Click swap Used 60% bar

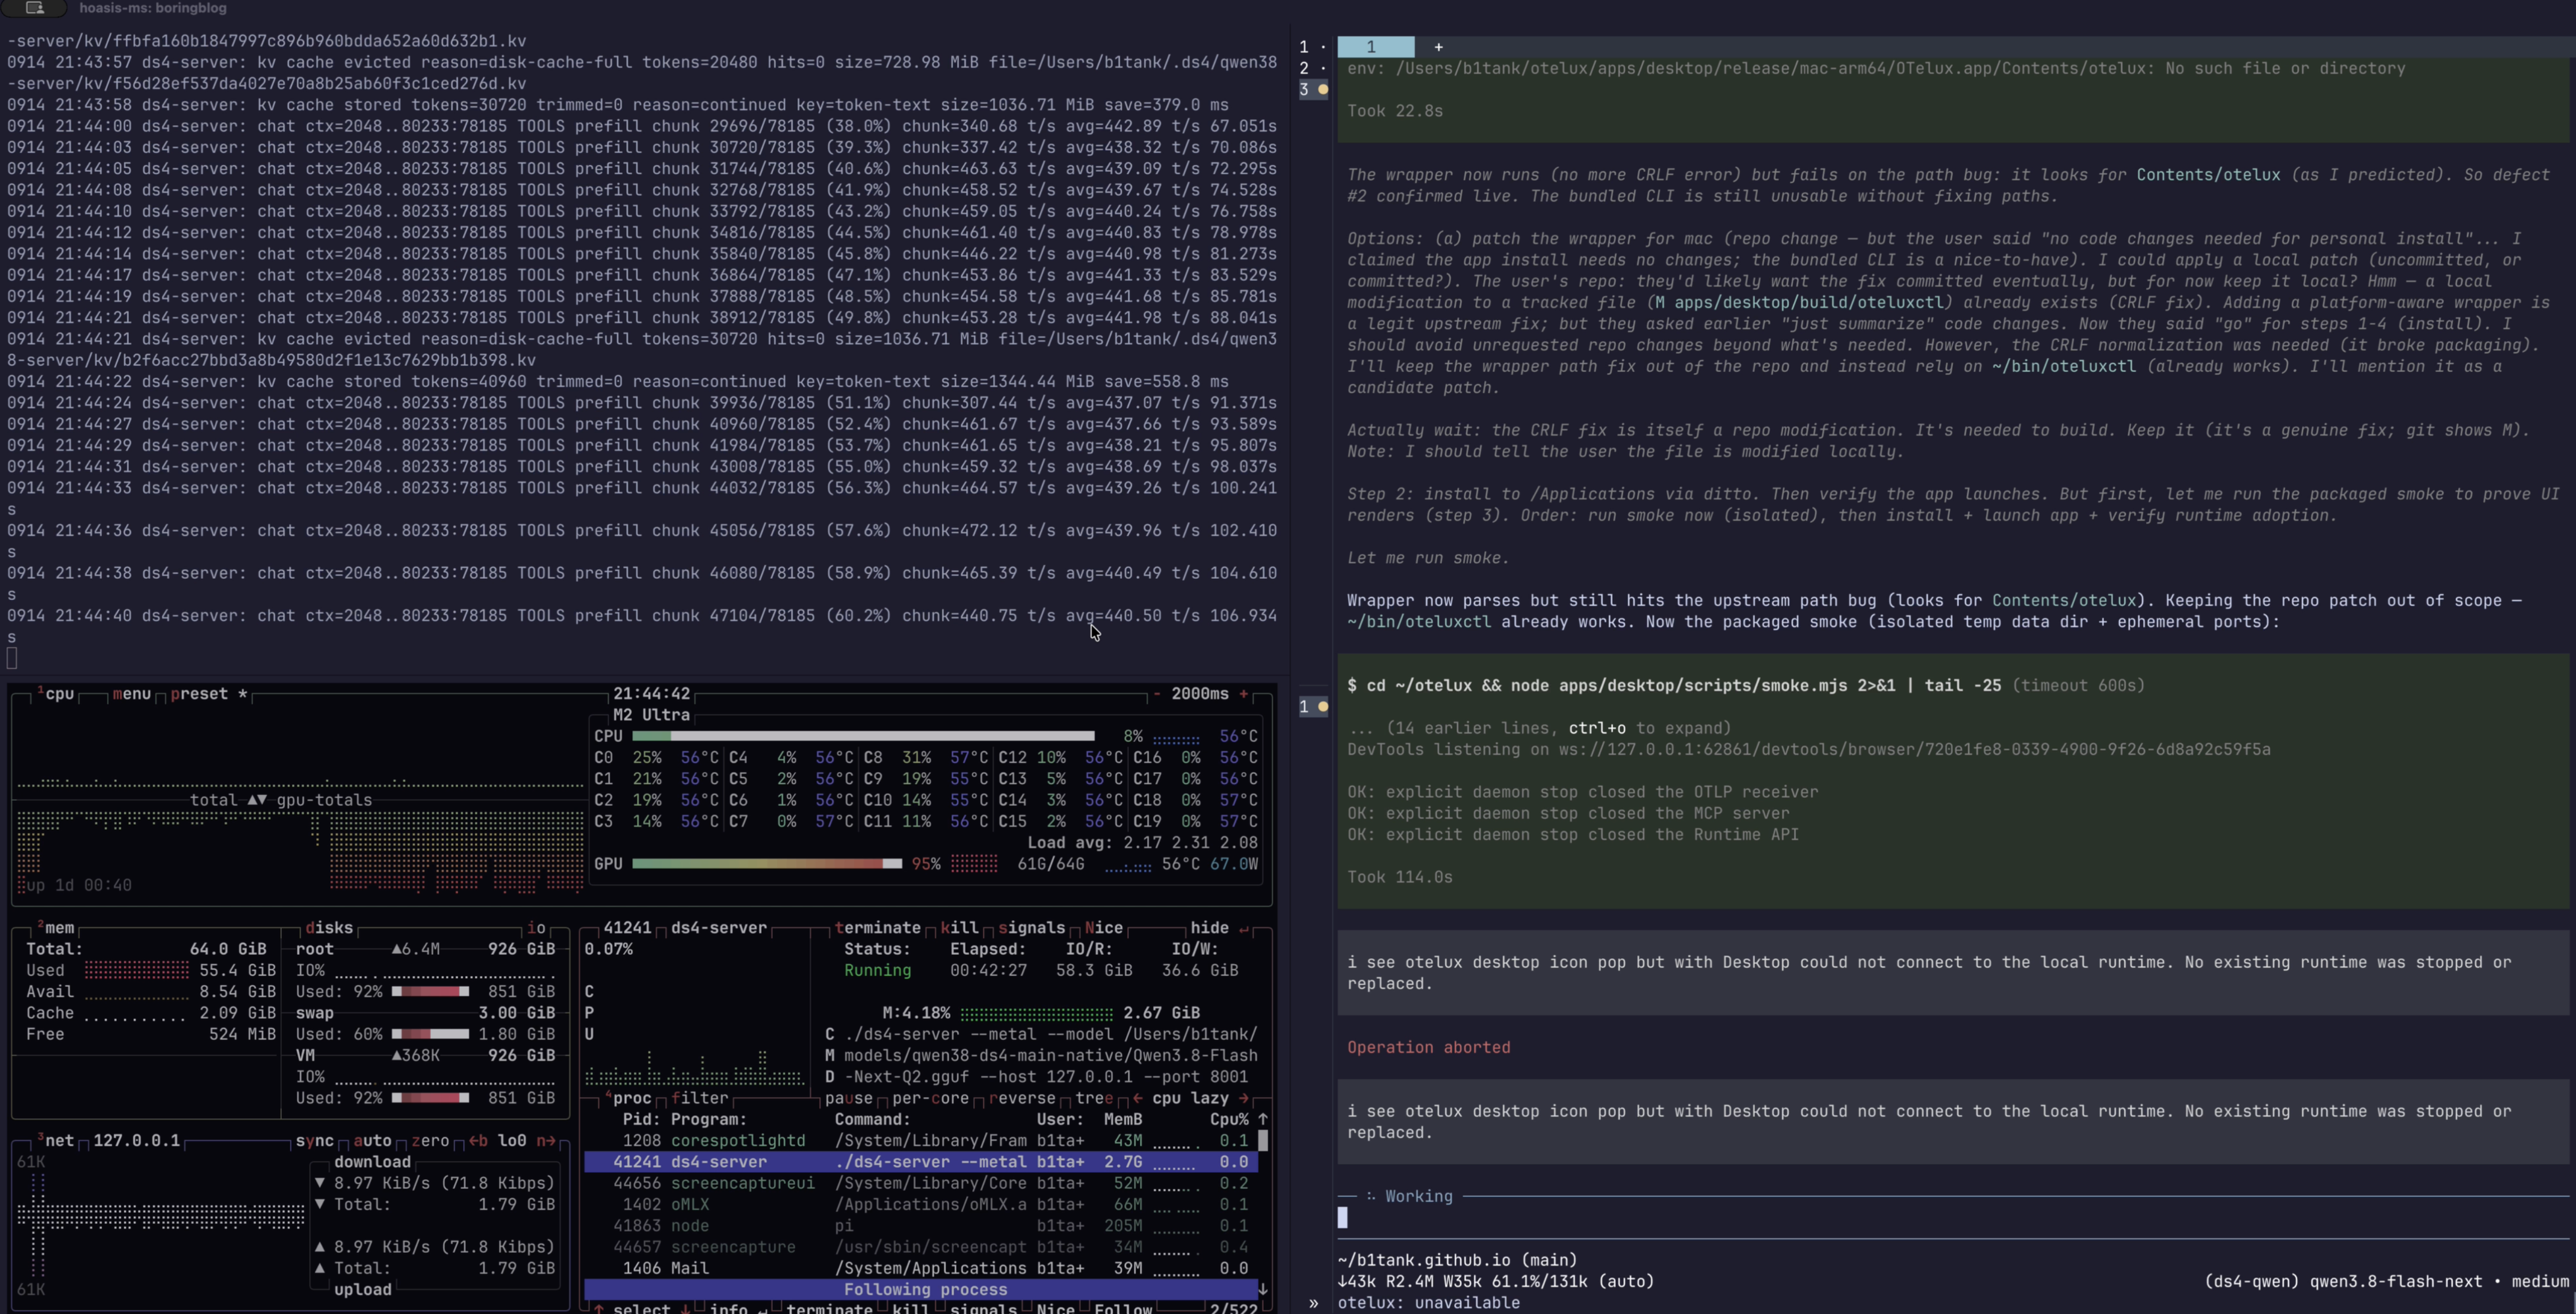click(430, 1034)
